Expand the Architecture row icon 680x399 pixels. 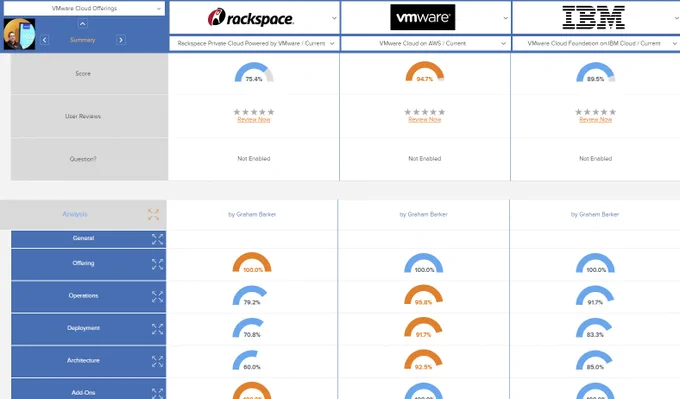pos(157,361)
